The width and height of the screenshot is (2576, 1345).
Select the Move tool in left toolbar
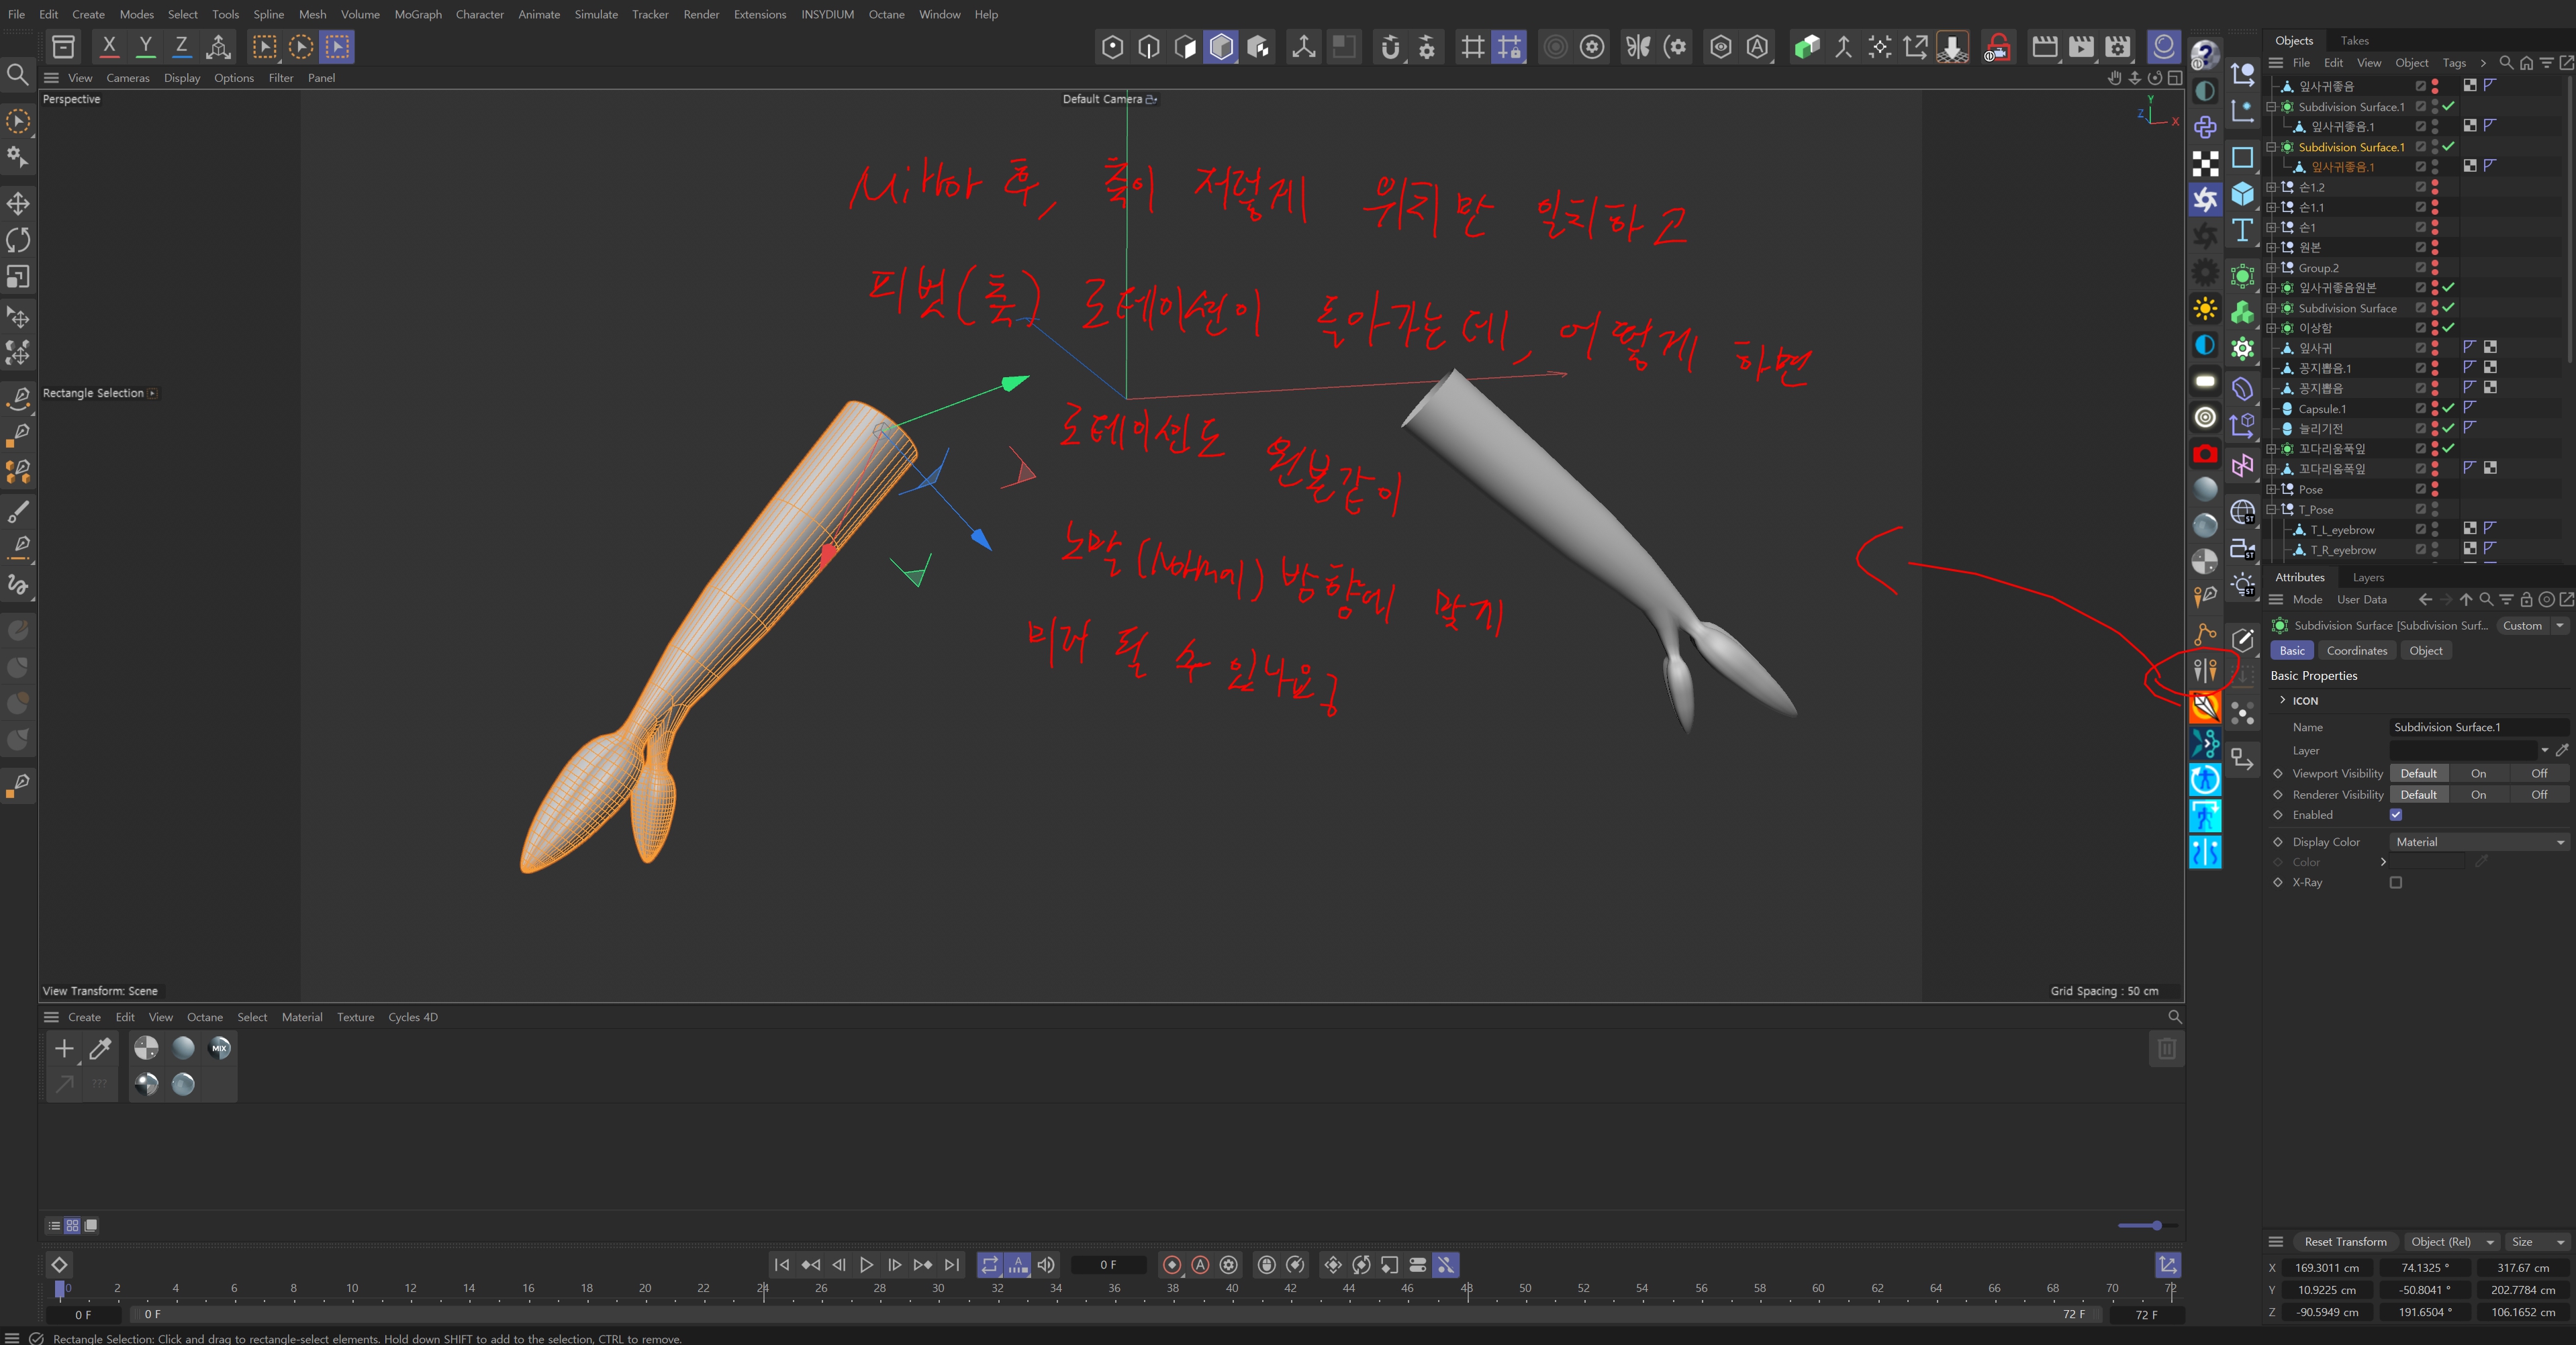pyautogui.click(x=18, y=204)
